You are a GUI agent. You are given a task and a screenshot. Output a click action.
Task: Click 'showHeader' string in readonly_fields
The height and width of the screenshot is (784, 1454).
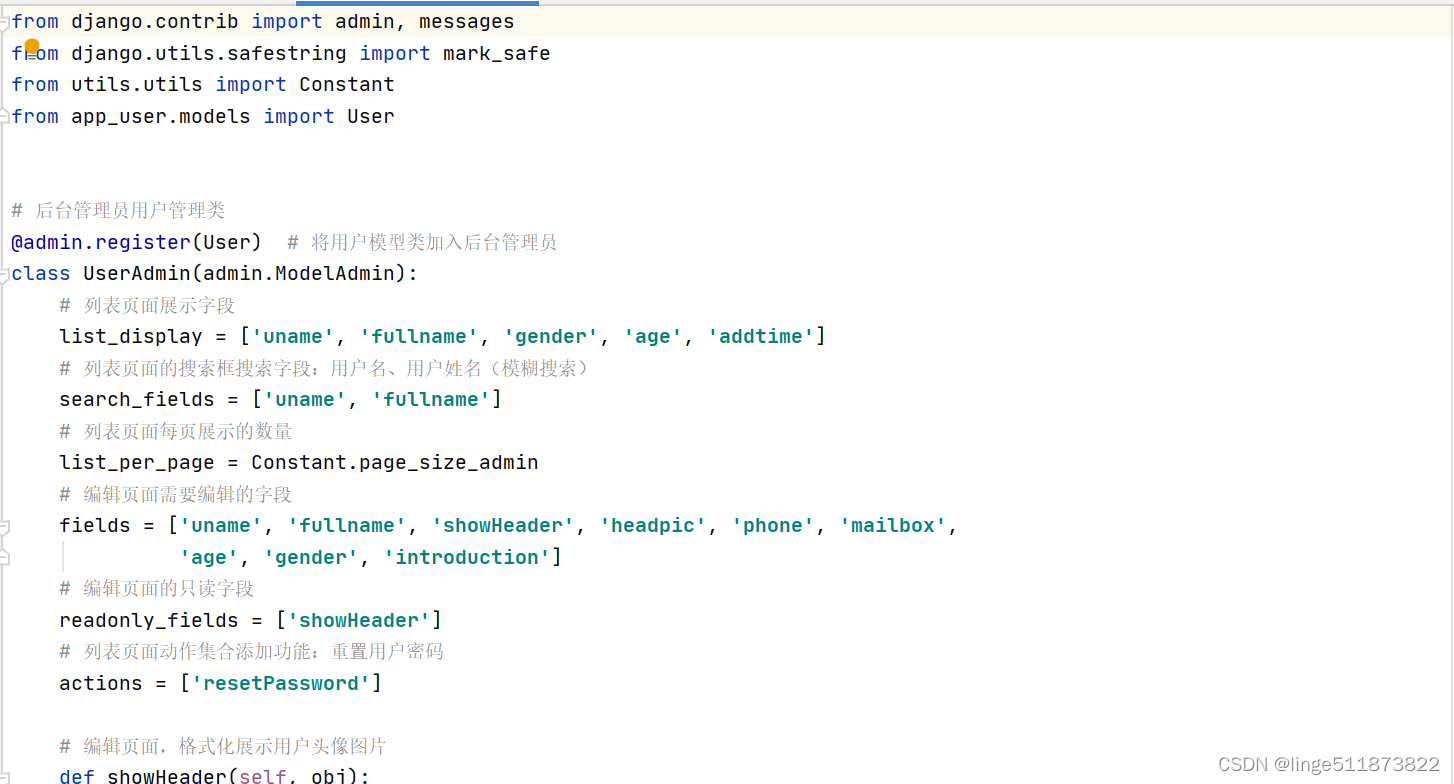click(359, 620)
